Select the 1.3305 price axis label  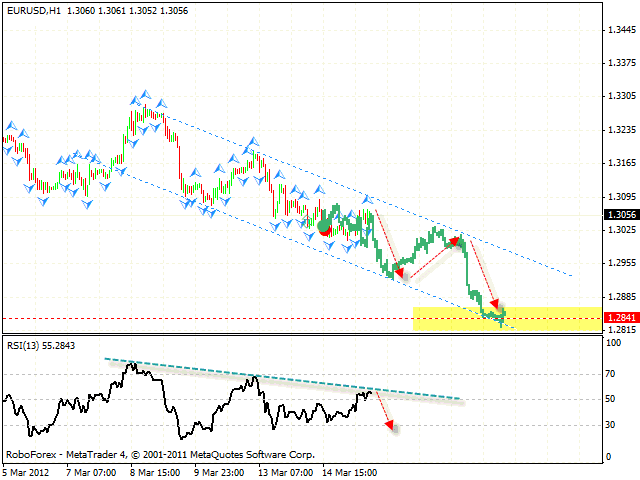620,97
